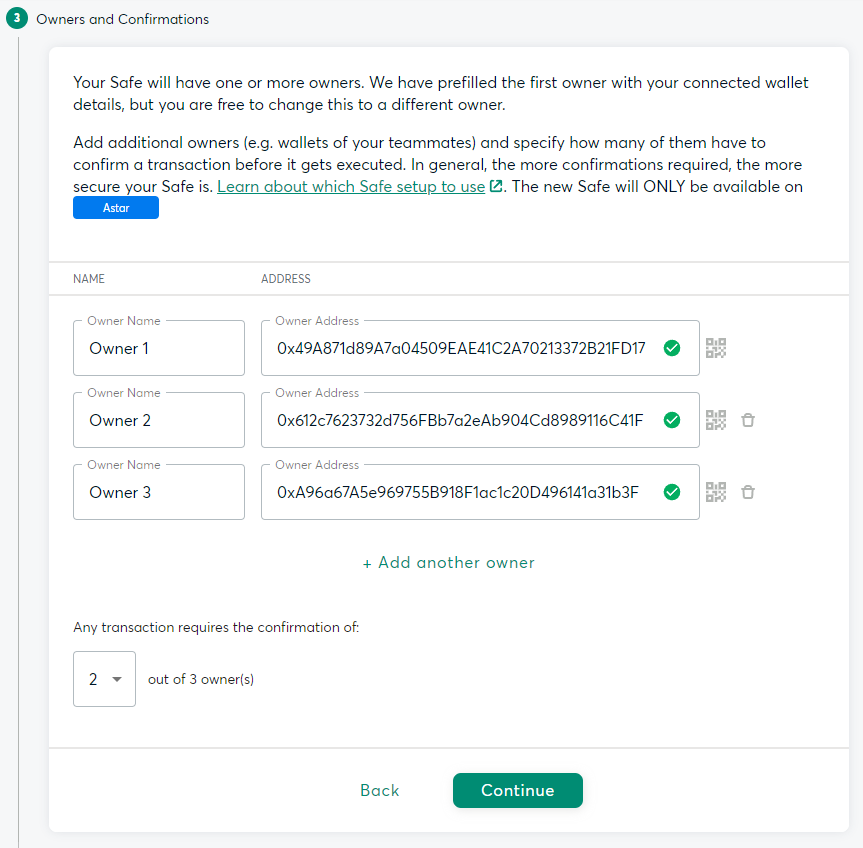Open Learn about which Safe setup link
This screenshot has height=848, width=863.
point(351,187)
